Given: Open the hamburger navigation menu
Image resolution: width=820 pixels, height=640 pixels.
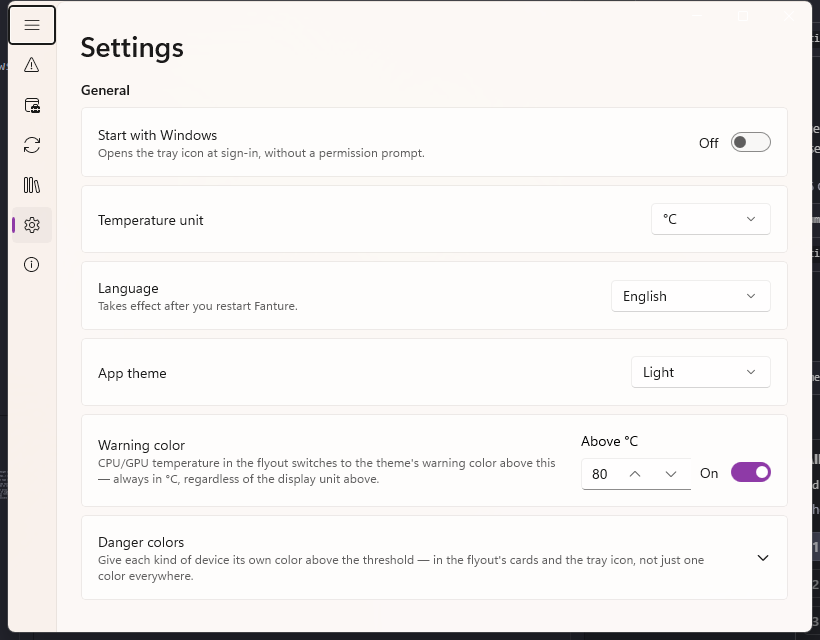Looking at the screenshot, I should (32, 25).
